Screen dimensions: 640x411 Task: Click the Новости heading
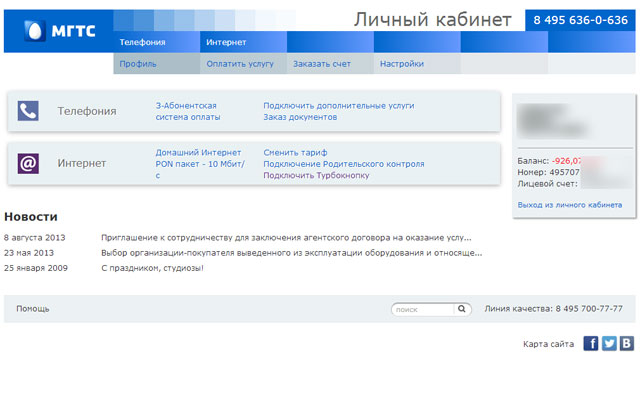(31, 217)
